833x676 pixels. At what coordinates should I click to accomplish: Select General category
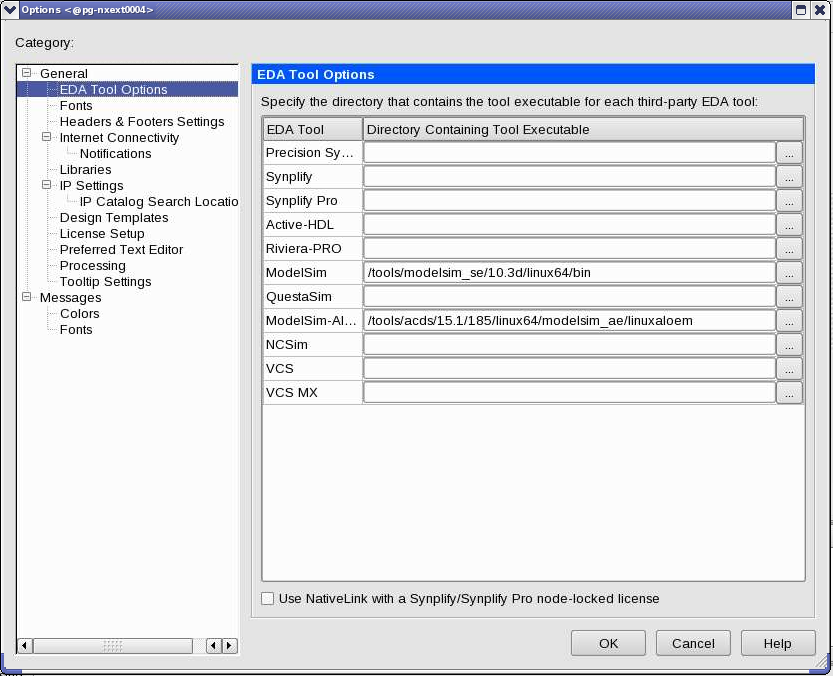(x=64, y=73)
